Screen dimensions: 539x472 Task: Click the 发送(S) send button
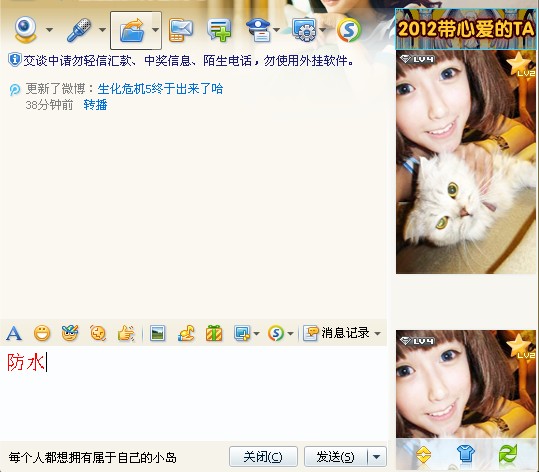(336, 457)
